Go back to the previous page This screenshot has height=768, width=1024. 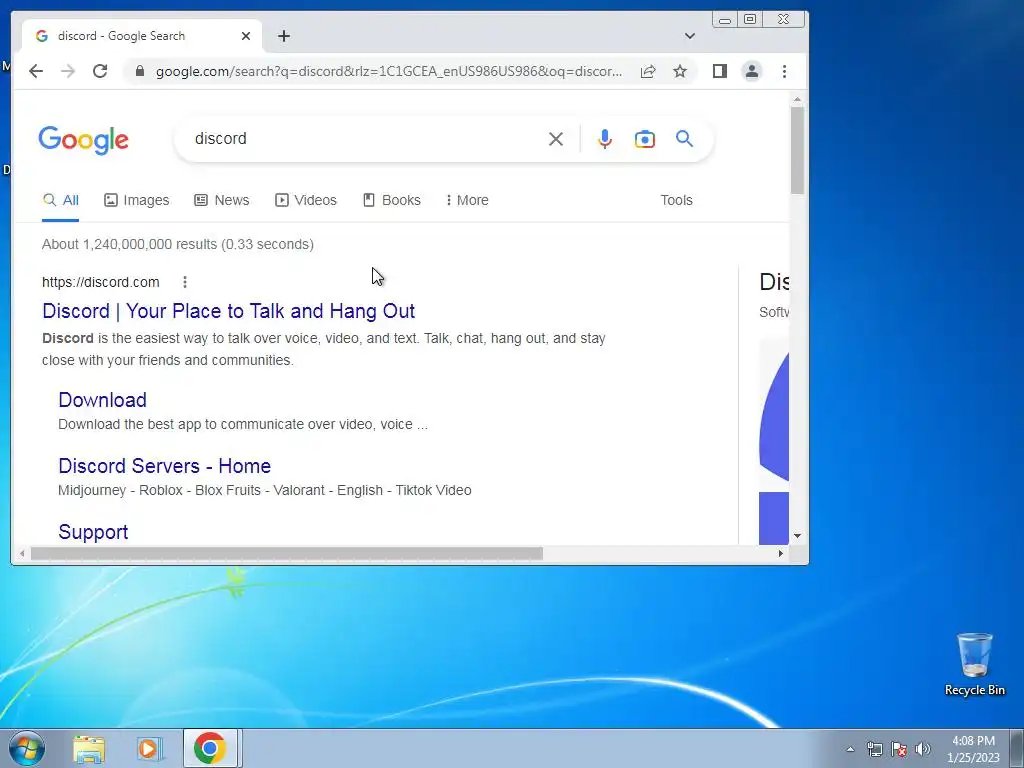pos(36,71)
